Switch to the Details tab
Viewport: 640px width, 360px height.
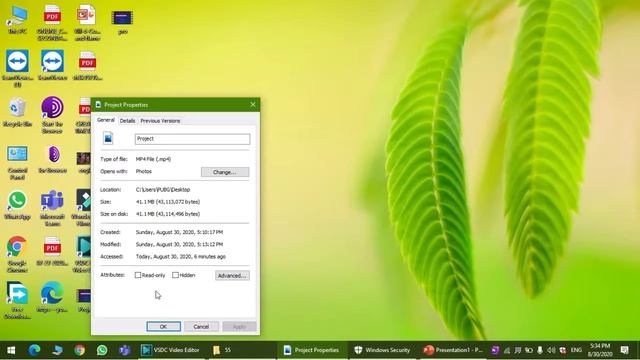tap(127, 121)
